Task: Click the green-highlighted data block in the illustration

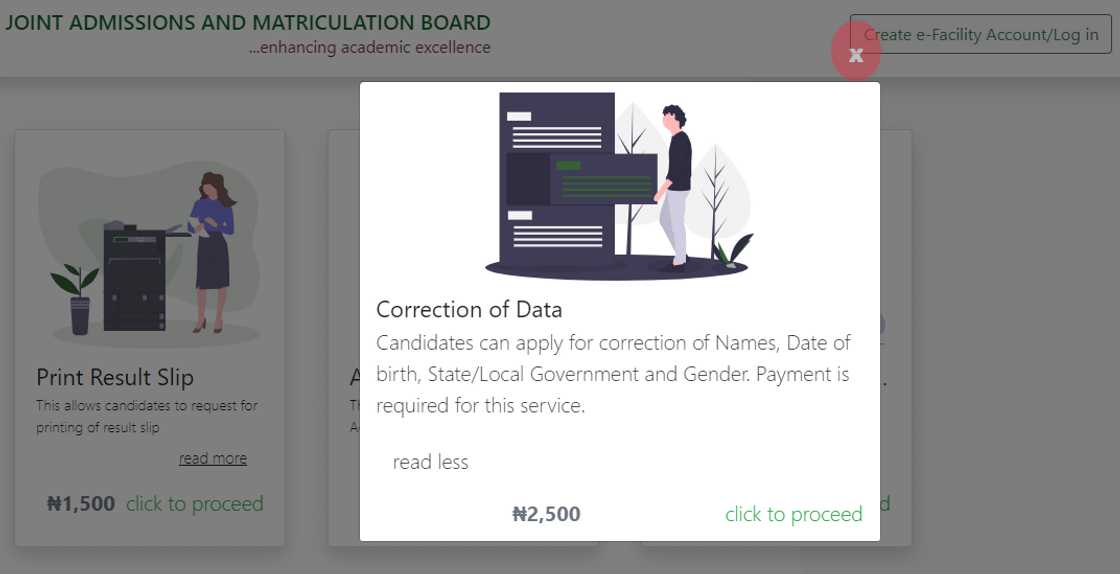Action: pos(603,180)
